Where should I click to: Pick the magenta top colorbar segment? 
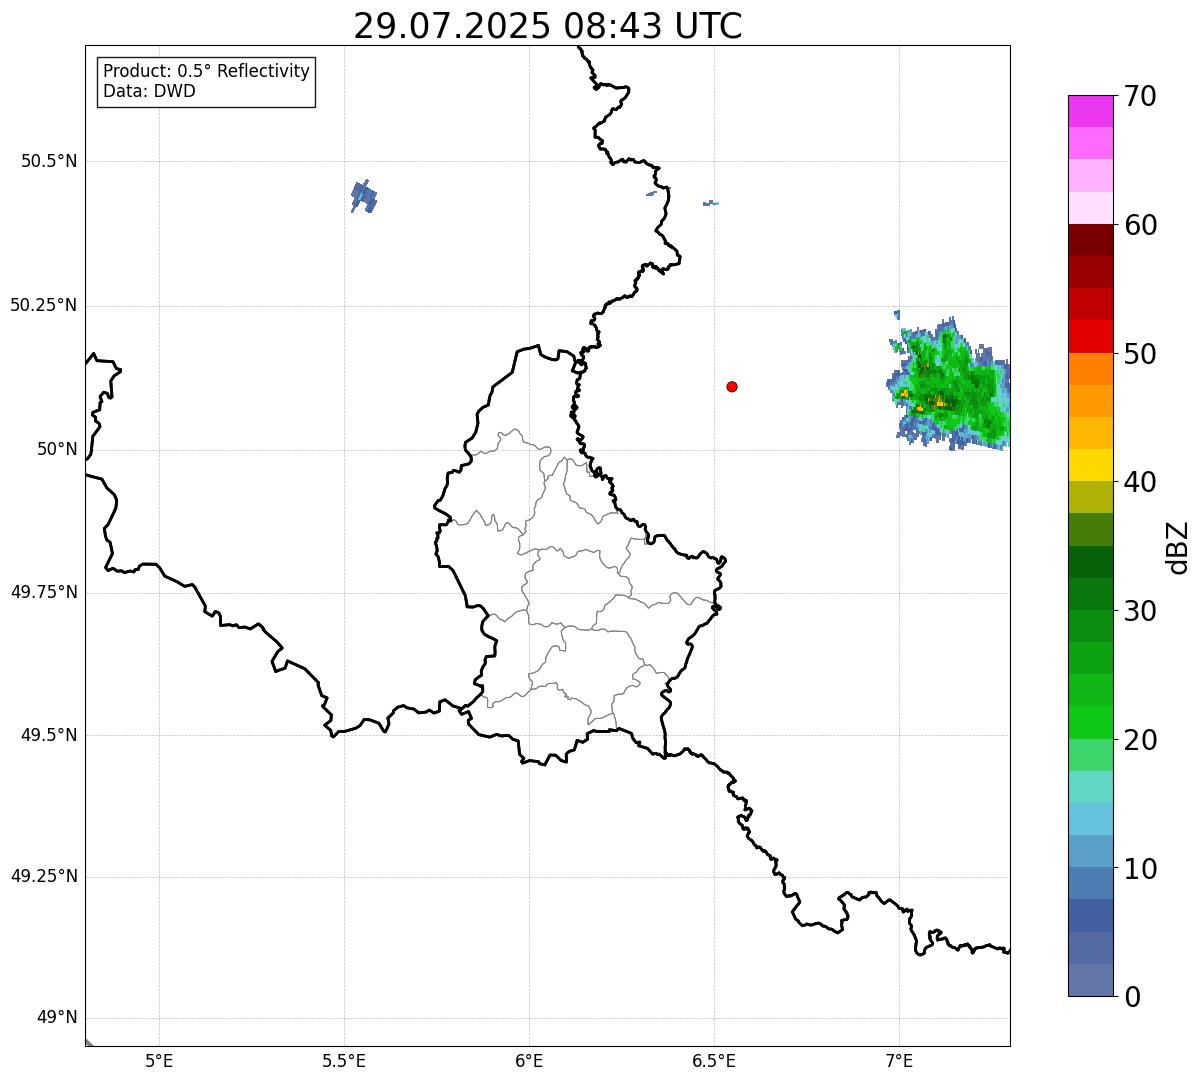pos(1091,111)
